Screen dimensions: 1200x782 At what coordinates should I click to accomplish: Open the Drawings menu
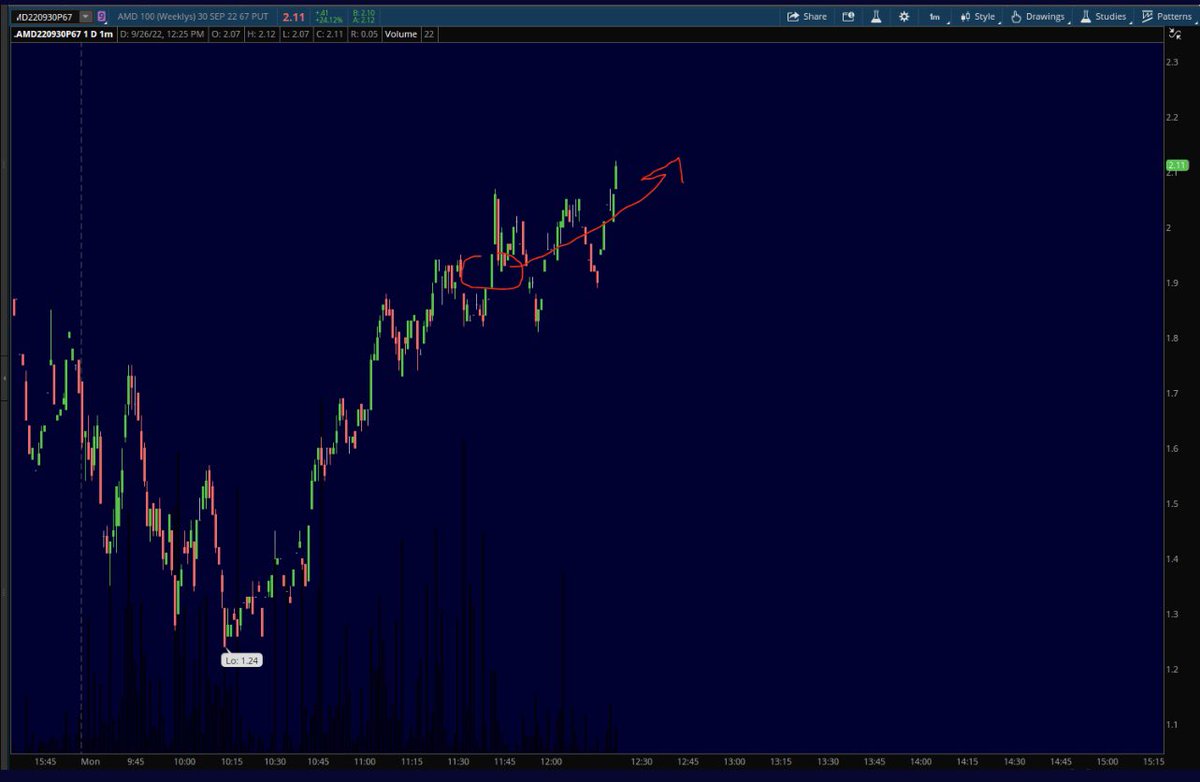click(1038, 17)
